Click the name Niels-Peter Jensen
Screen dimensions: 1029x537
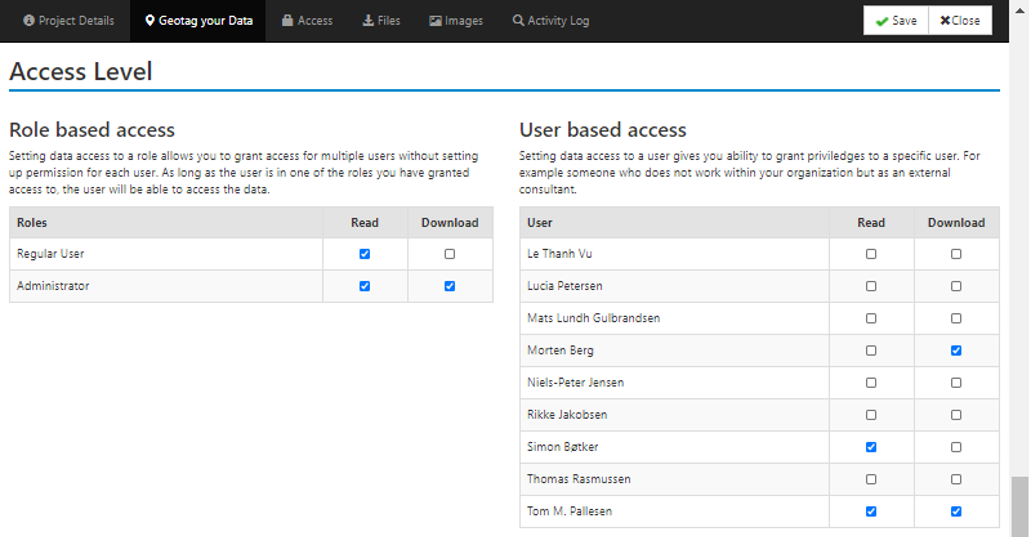(x=576, y=383)
